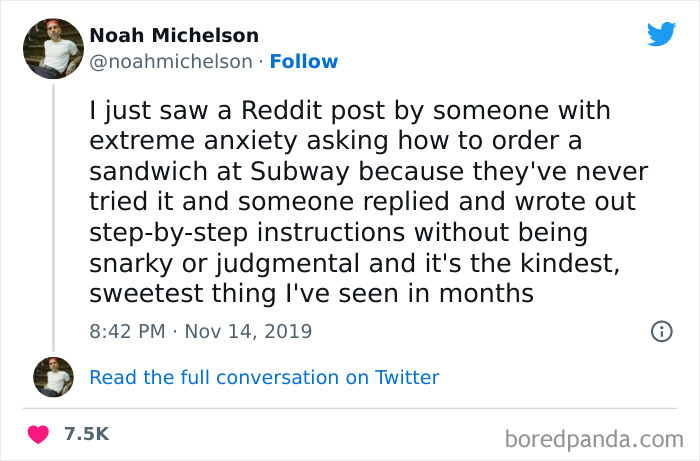
Task: Like the tweet with the heart icon
Action: click(38, 434)
